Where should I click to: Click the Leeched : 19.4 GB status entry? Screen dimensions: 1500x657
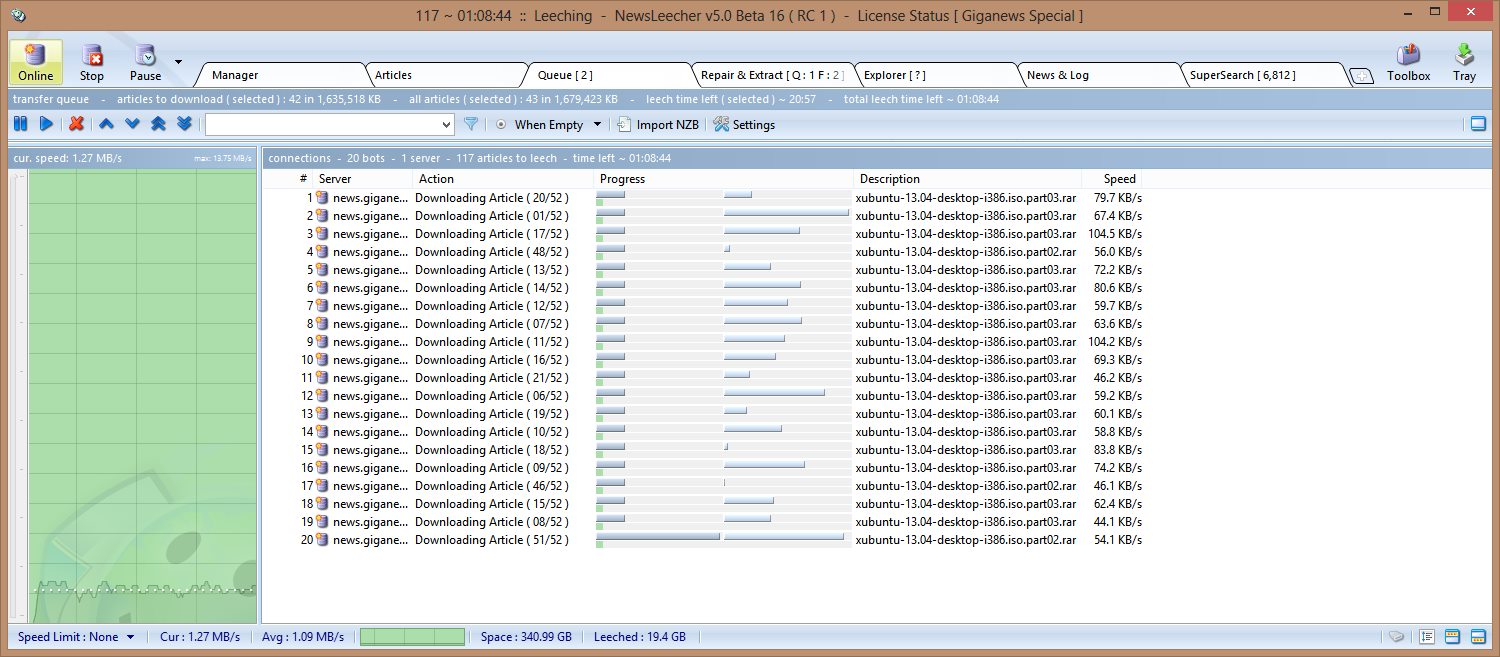640,637
